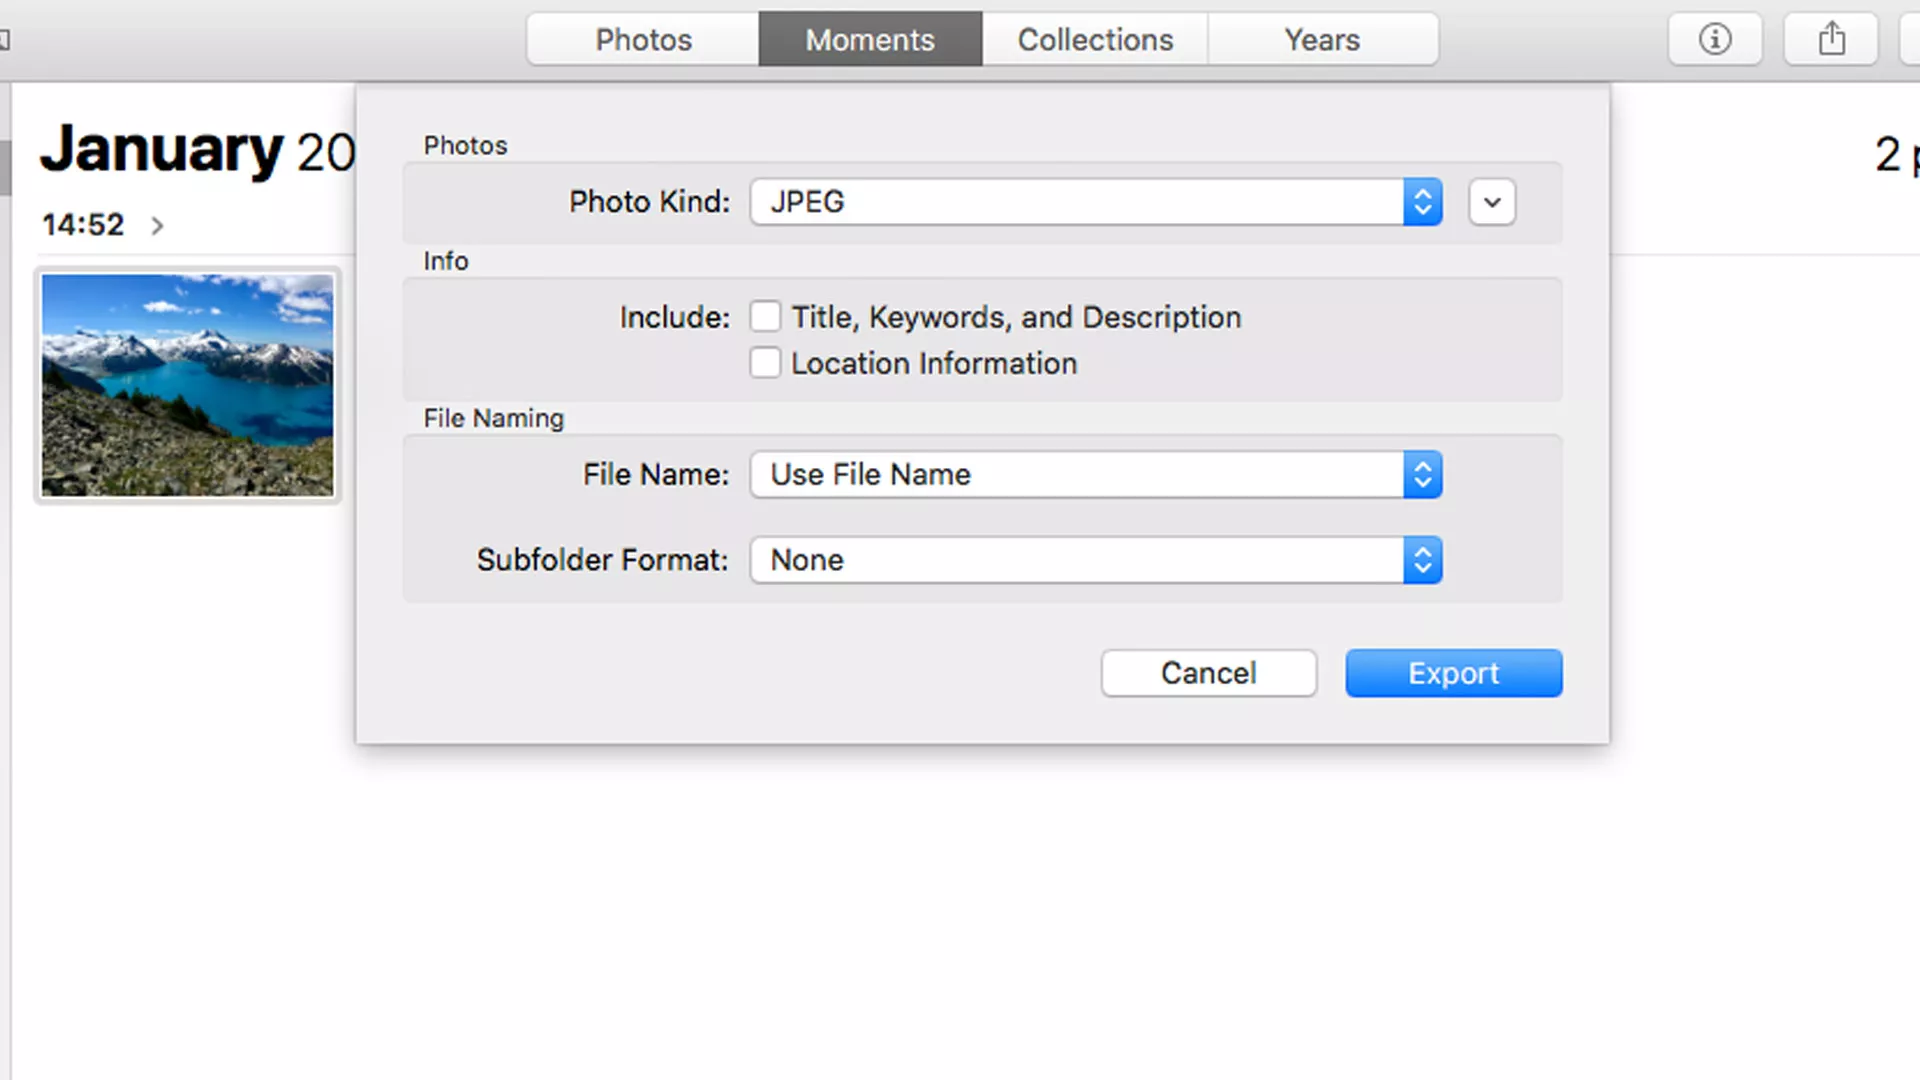Switch to the Photos tab
Viewport: 1920px width, 1080px height.
tap(644, 38)
